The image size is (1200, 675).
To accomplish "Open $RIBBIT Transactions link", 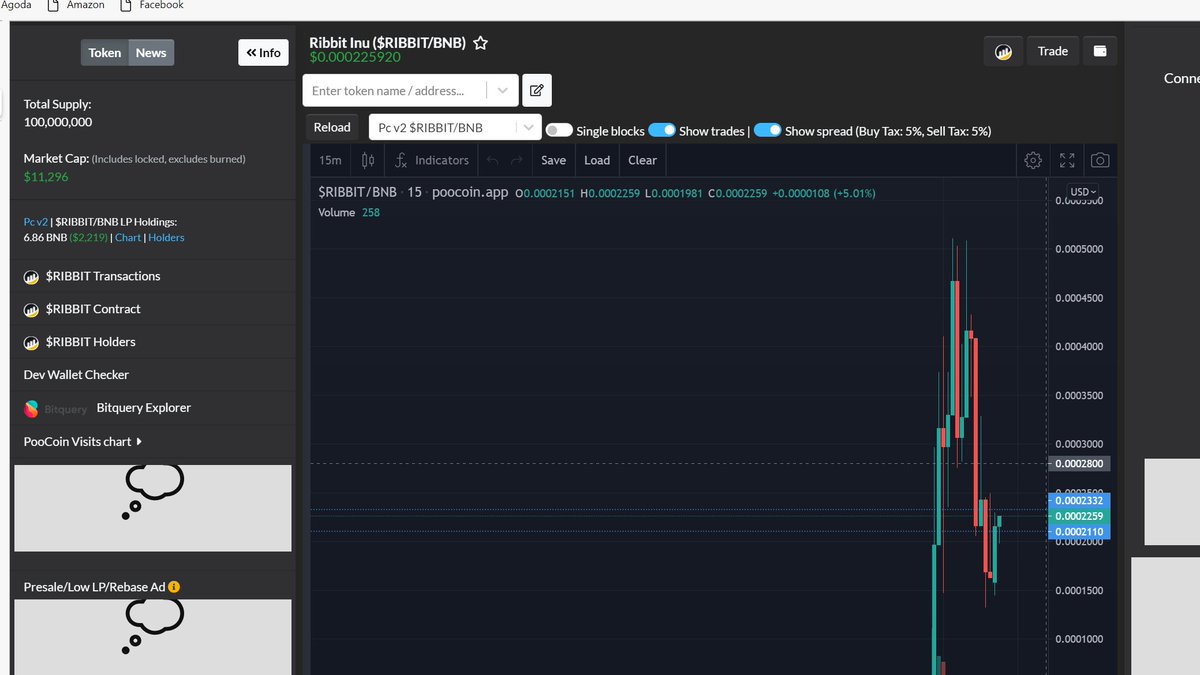I will tap(103, 276).
